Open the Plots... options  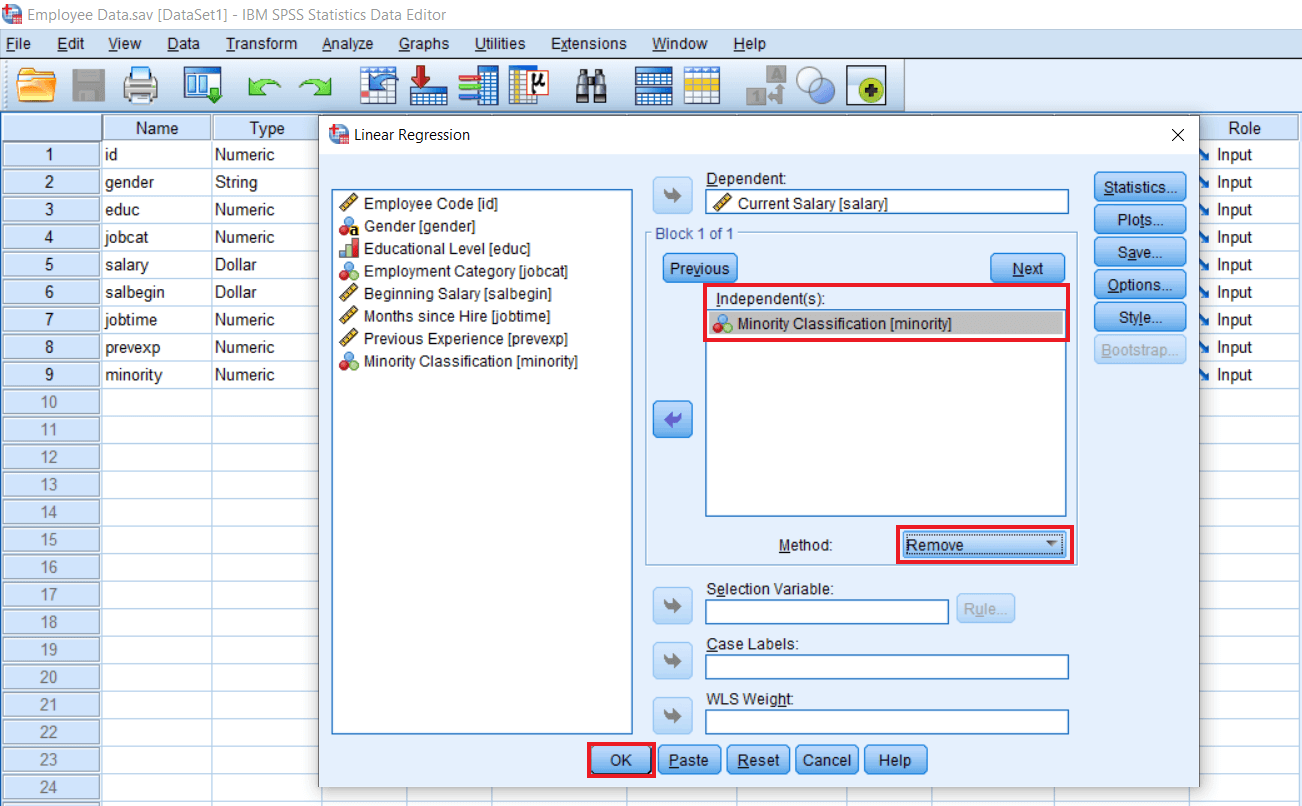click(x=1140, y=220)
